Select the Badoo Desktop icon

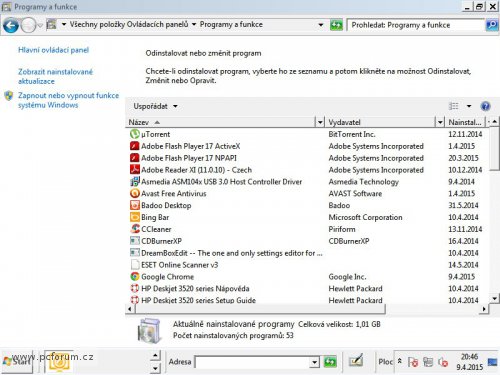(135, 205)
